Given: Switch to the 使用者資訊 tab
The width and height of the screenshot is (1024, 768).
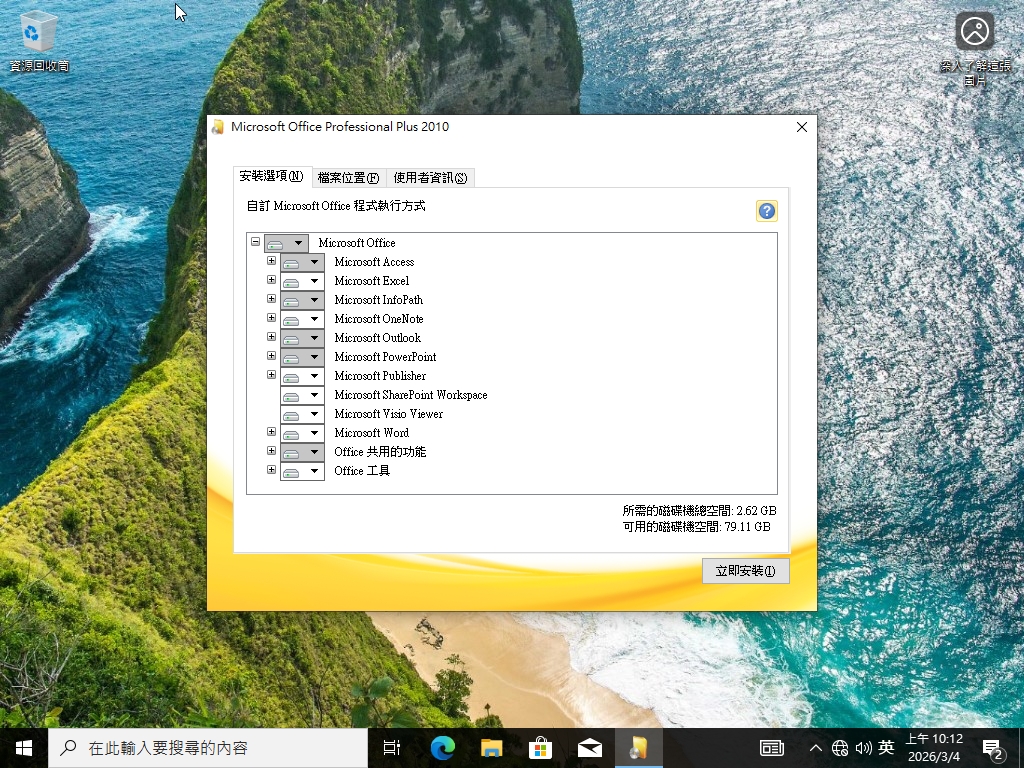Looking at the screenshot, I should point(430,178).
